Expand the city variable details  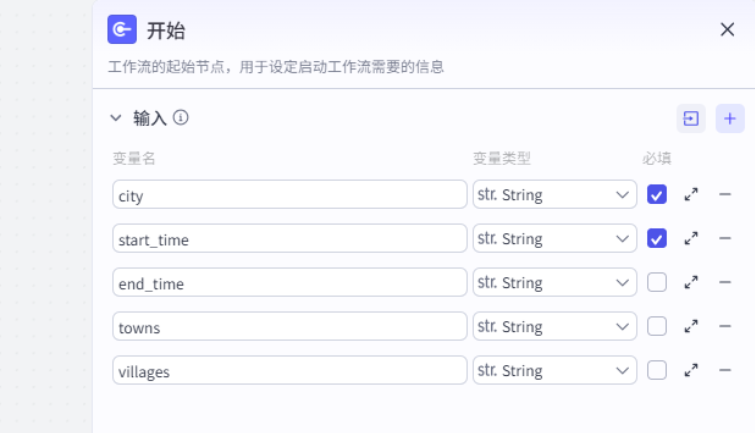[691, 195]
